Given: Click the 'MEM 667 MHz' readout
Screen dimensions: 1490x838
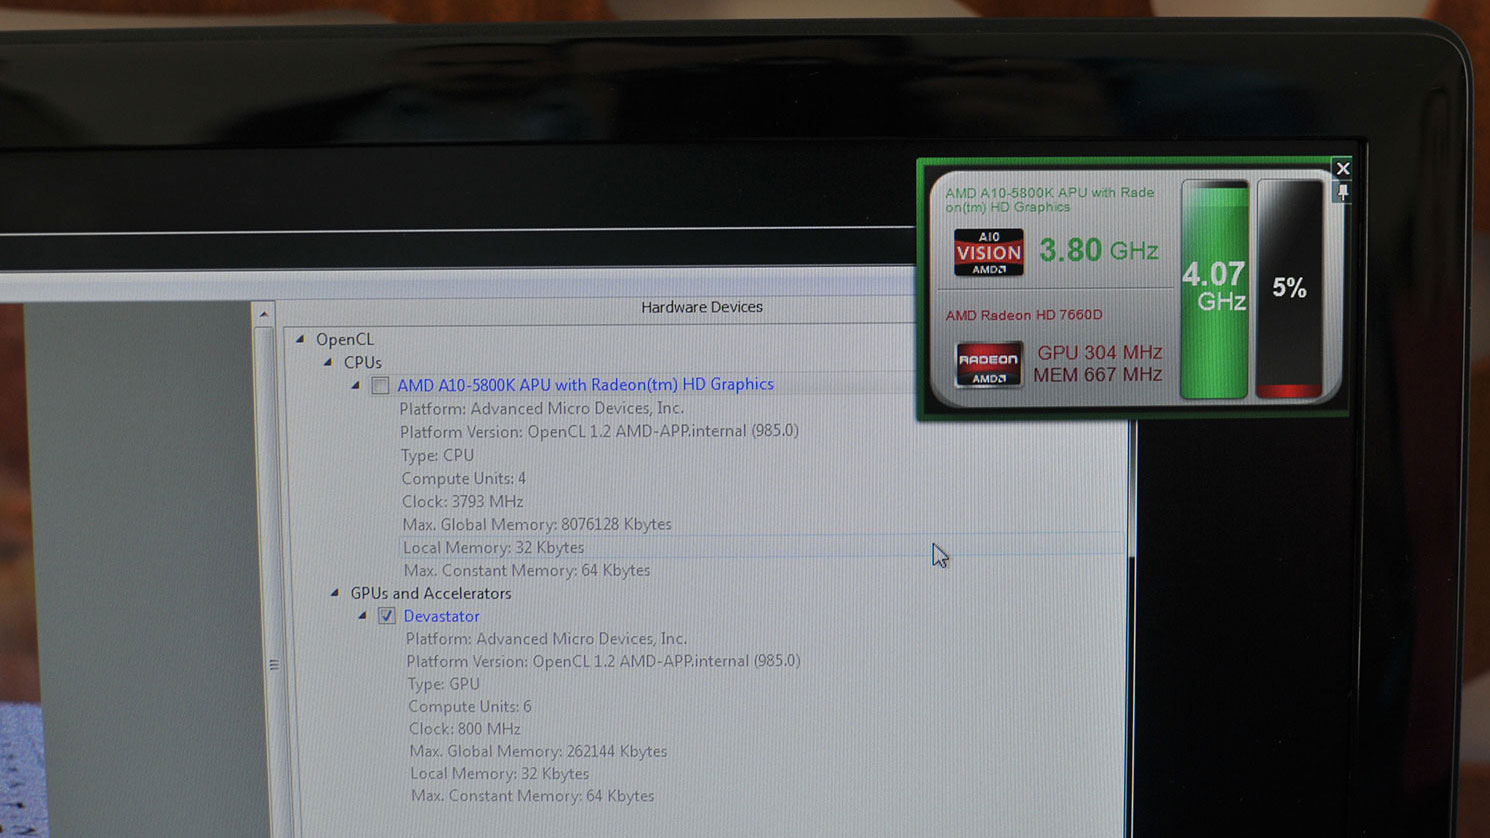Looking at the screenshot, I should coord(1097,374).
